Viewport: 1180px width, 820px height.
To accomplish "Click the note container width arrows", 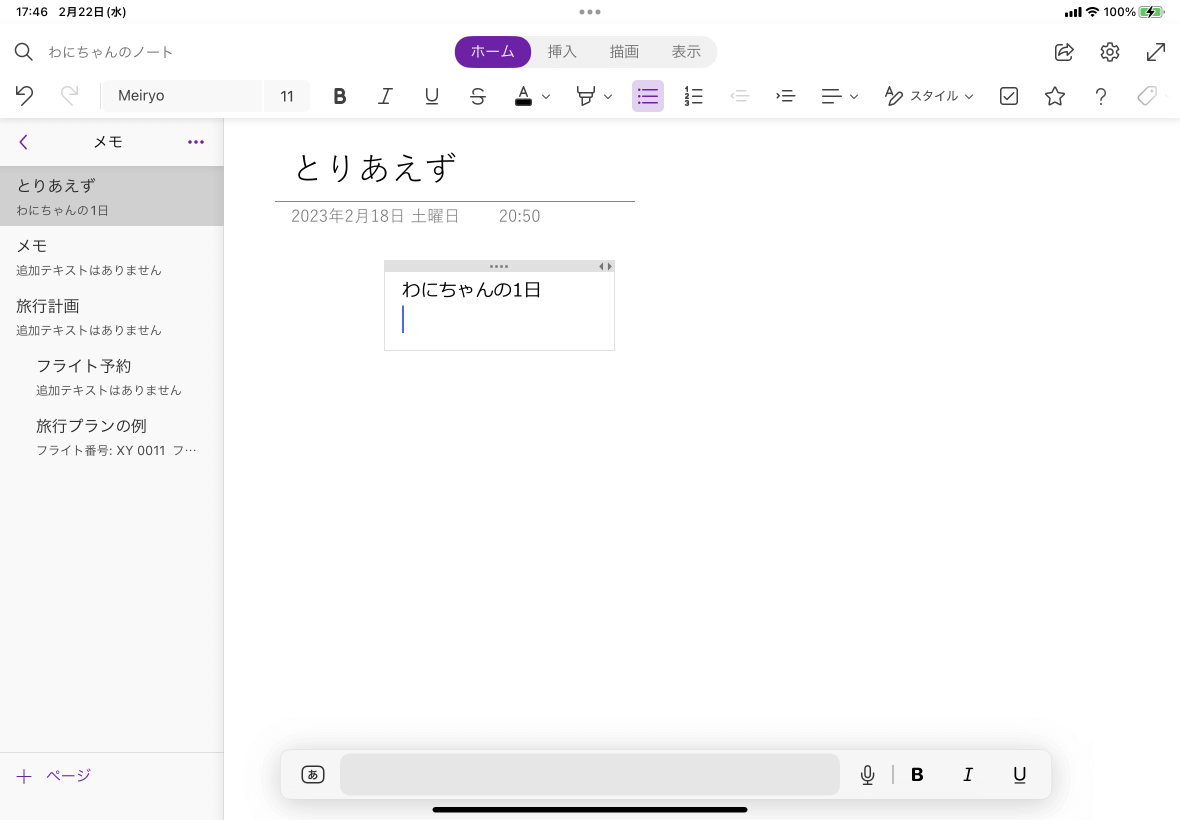I will tap(605, 266).
